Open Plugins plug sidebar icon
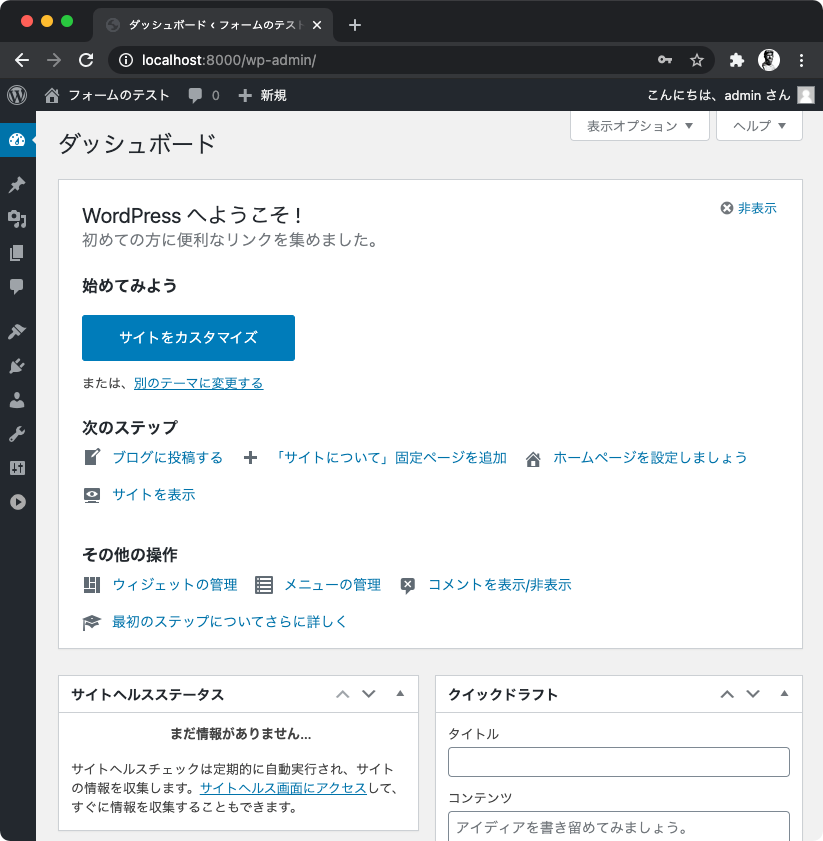The height and width of the screenshot is (841, 823). click(x=17, y=366)
